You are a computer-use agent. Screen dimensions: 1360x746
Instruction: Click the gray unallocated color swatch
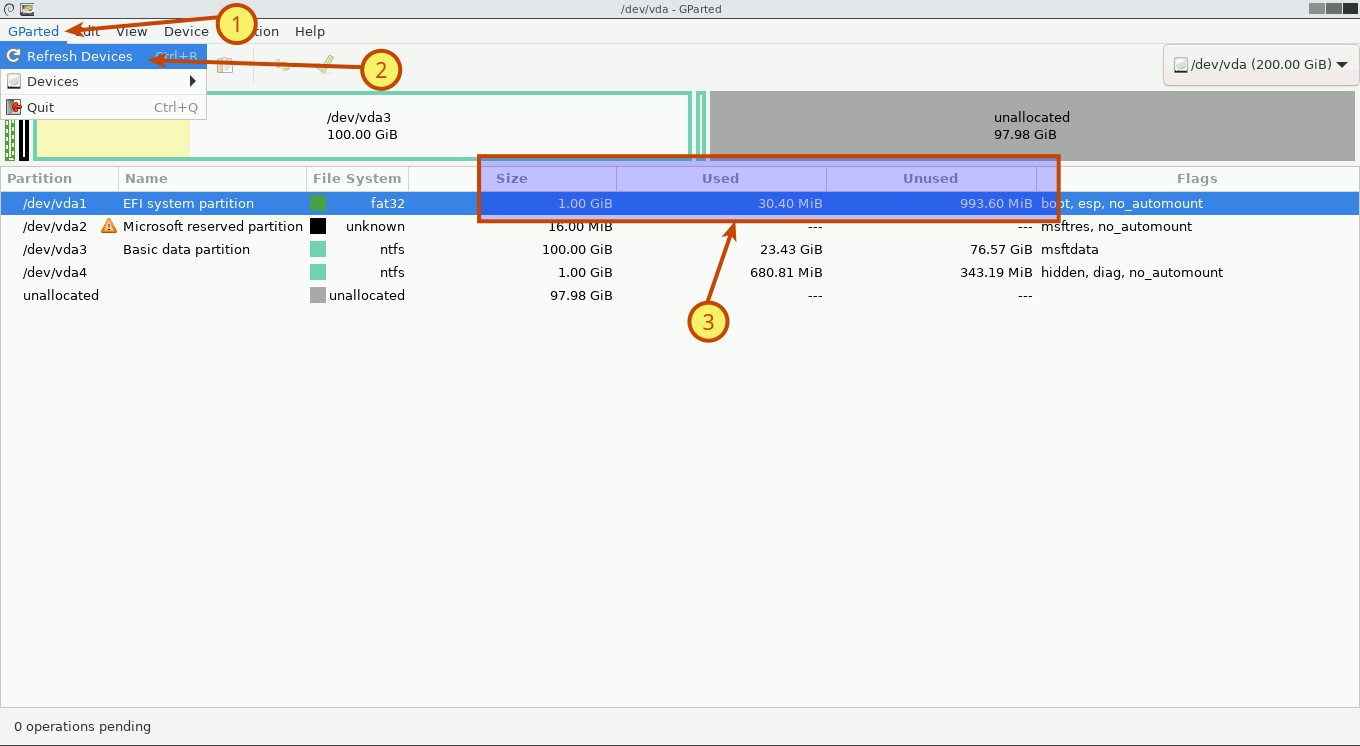pos(318,295)
